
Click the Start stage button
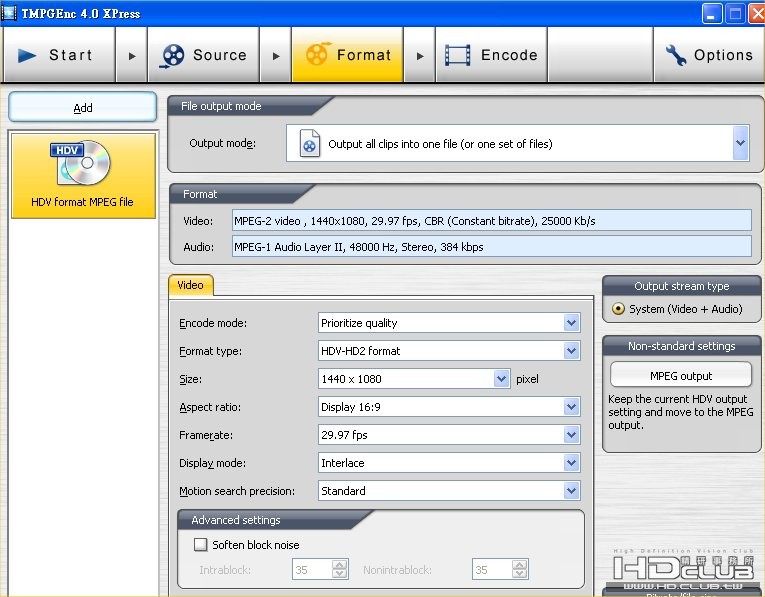[x=59, y=55]
